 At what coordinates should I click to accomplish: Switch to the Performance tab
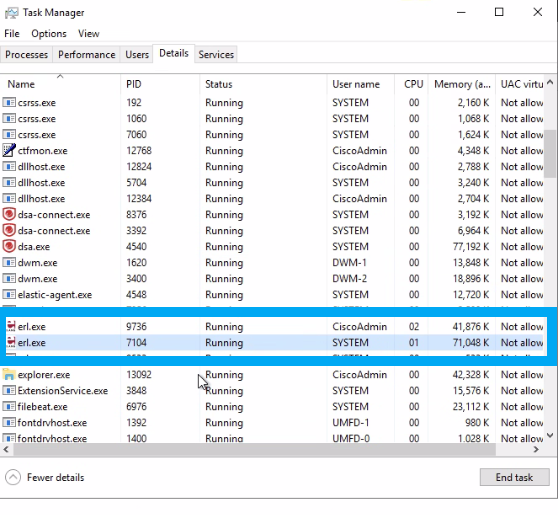tap(86, 54)
